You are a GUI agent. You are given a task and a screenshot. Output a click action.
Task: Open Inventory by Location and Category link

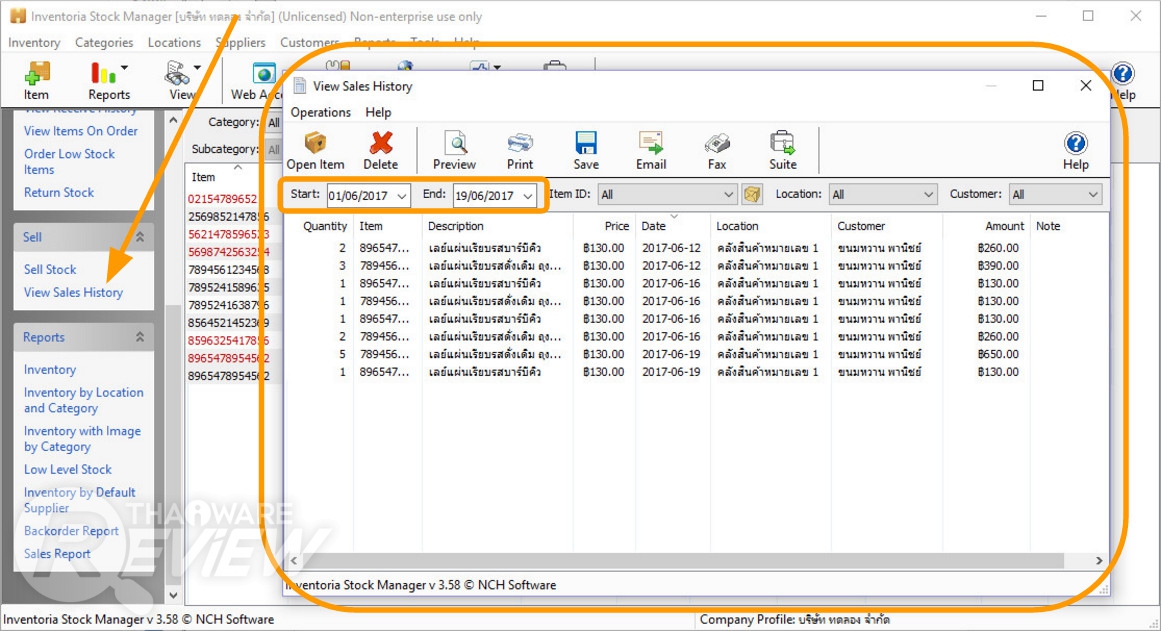click(84, 400)
